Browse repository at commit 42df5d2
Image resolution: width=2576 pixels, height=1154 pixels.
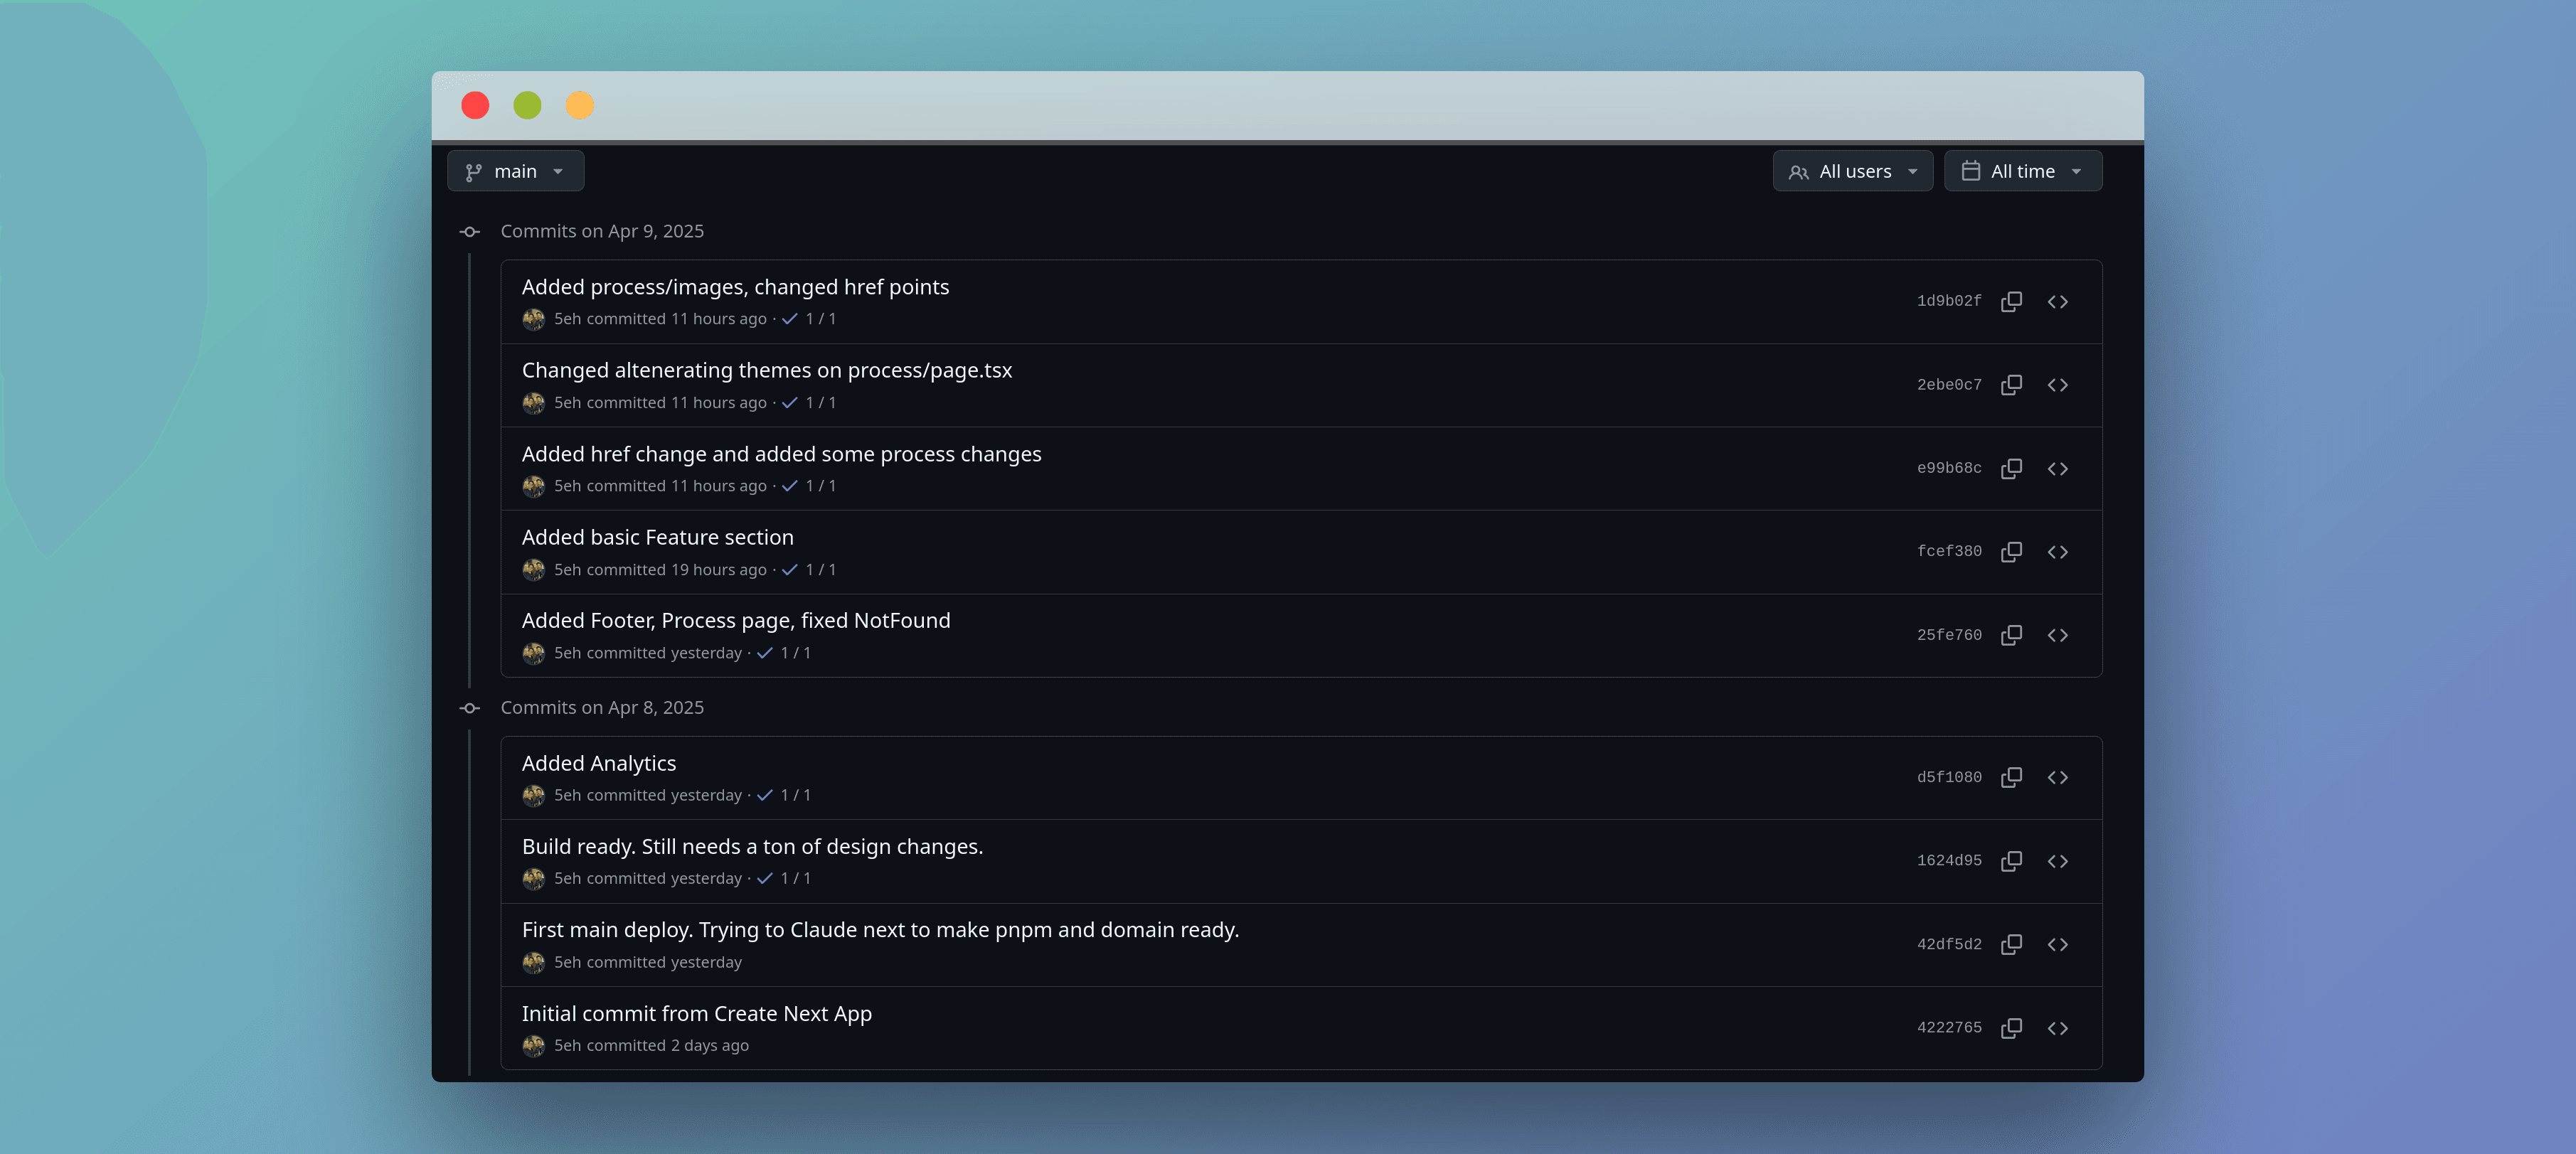click(2057, 944)
